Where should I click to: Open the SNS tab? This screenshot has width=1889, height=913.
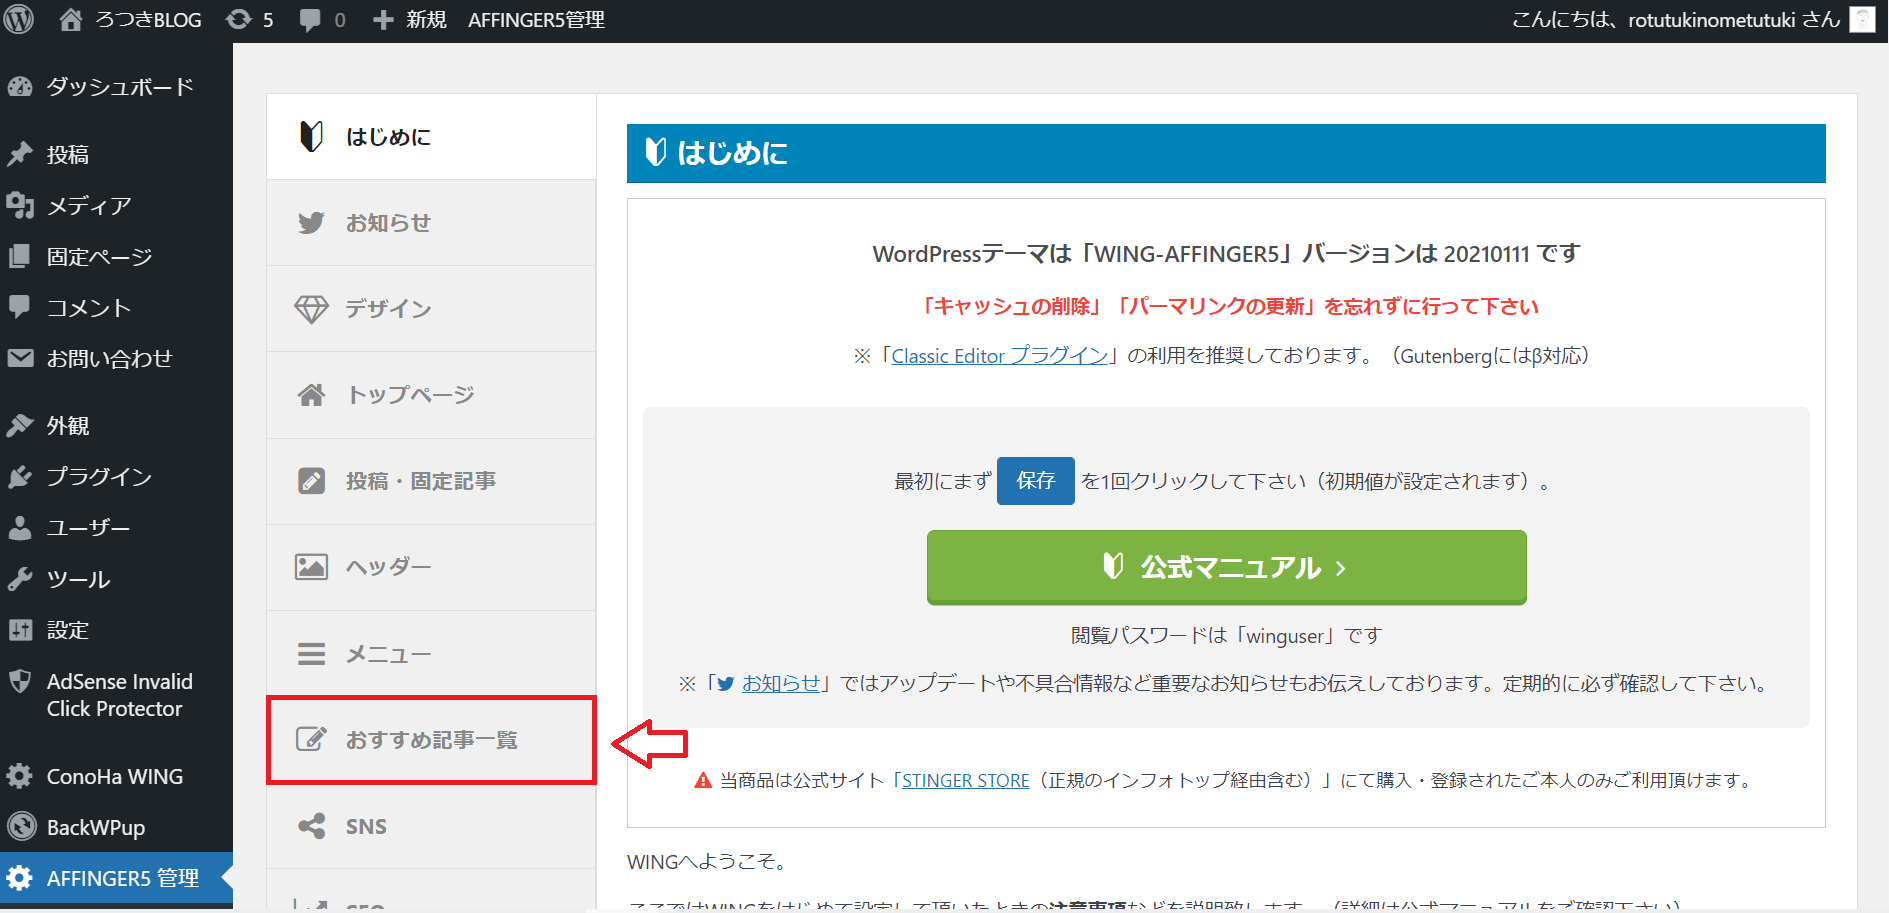coord(431,826)
